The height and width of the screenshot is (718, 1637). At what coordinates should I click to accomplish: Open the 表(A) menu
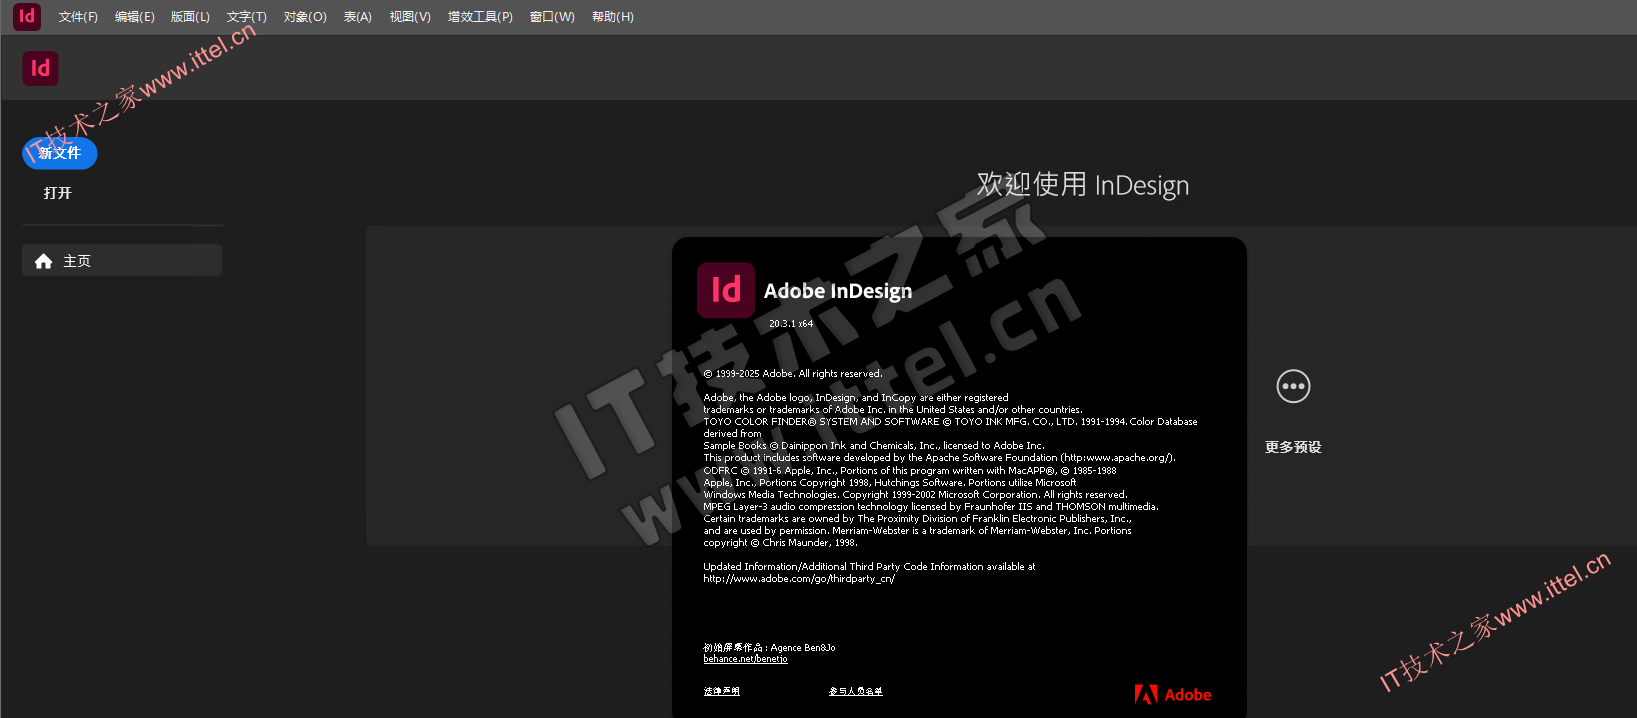tap(357, 17)
